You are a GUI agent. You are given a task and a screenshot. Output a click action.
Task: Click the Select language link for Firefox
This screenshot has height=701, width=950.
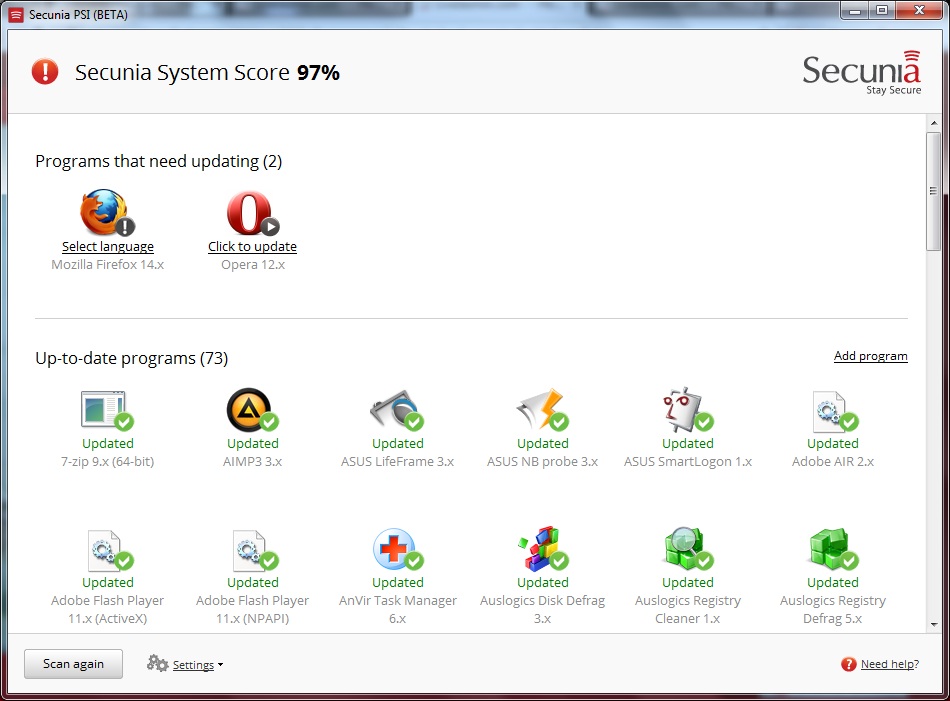point(108,247)
